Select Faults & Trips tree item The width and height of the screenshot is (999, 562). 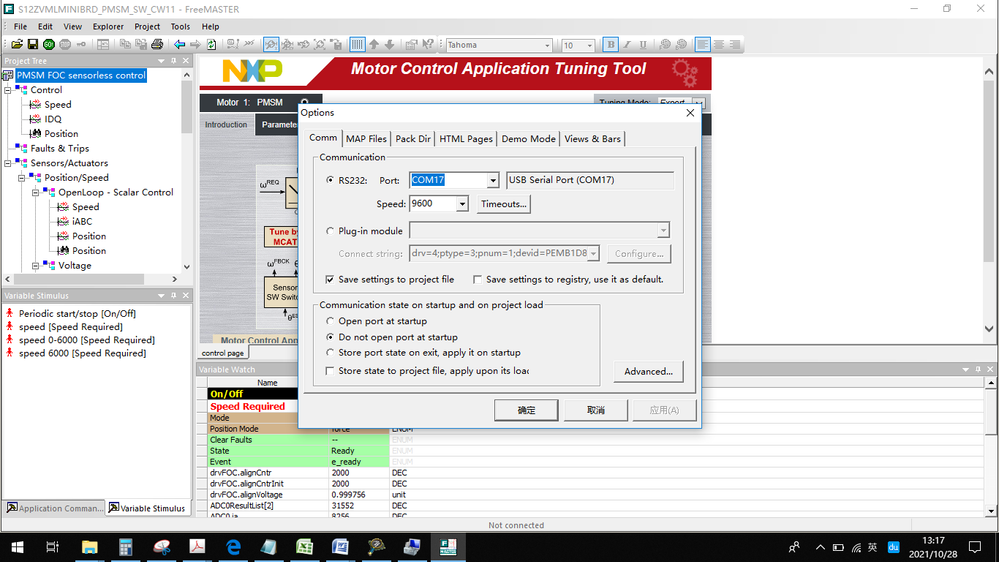coord(60,148)
